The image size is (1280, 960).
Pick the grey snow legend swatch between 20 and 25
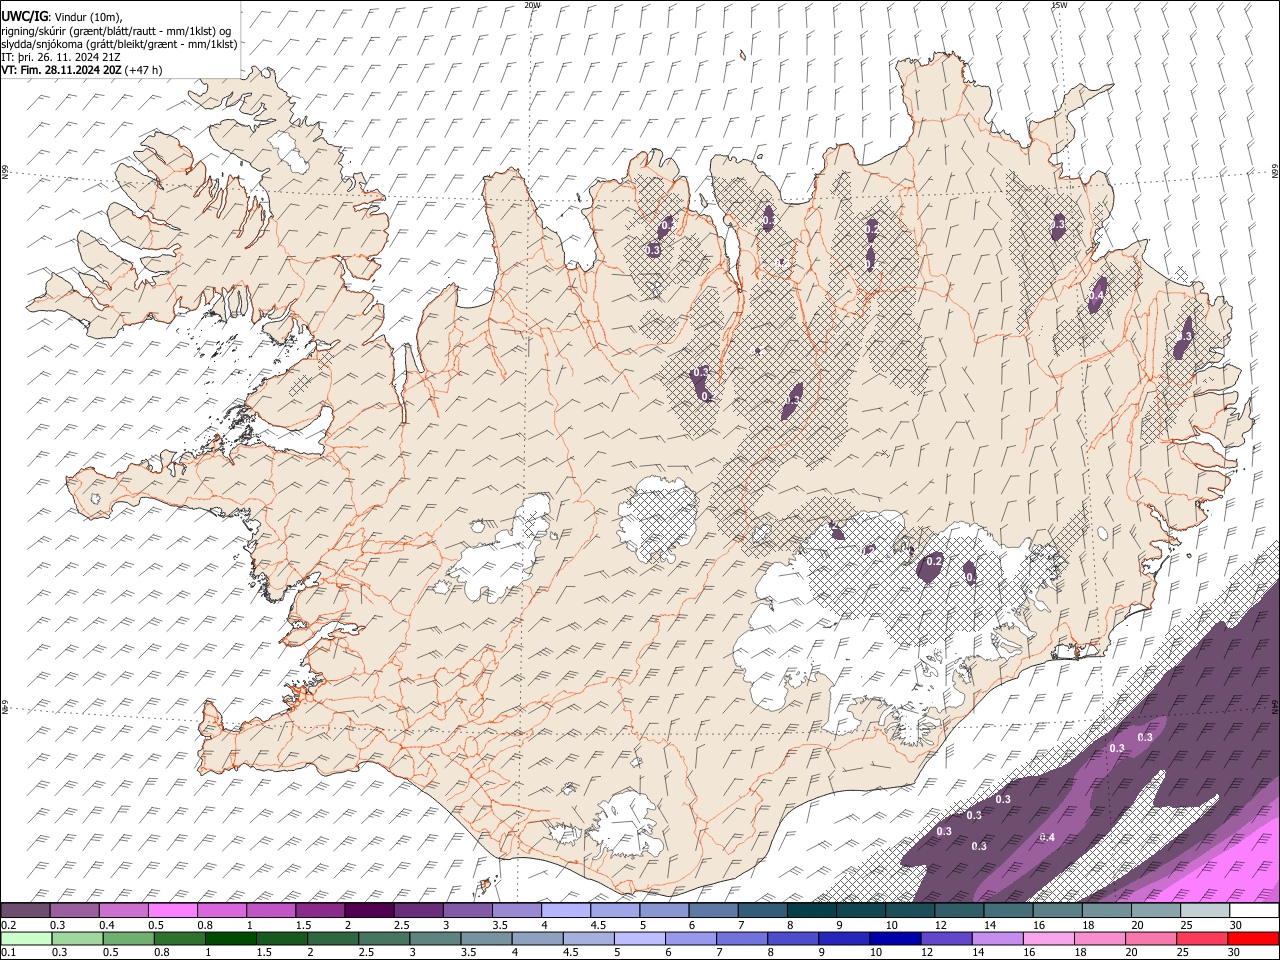click(x=1157, y=911)
